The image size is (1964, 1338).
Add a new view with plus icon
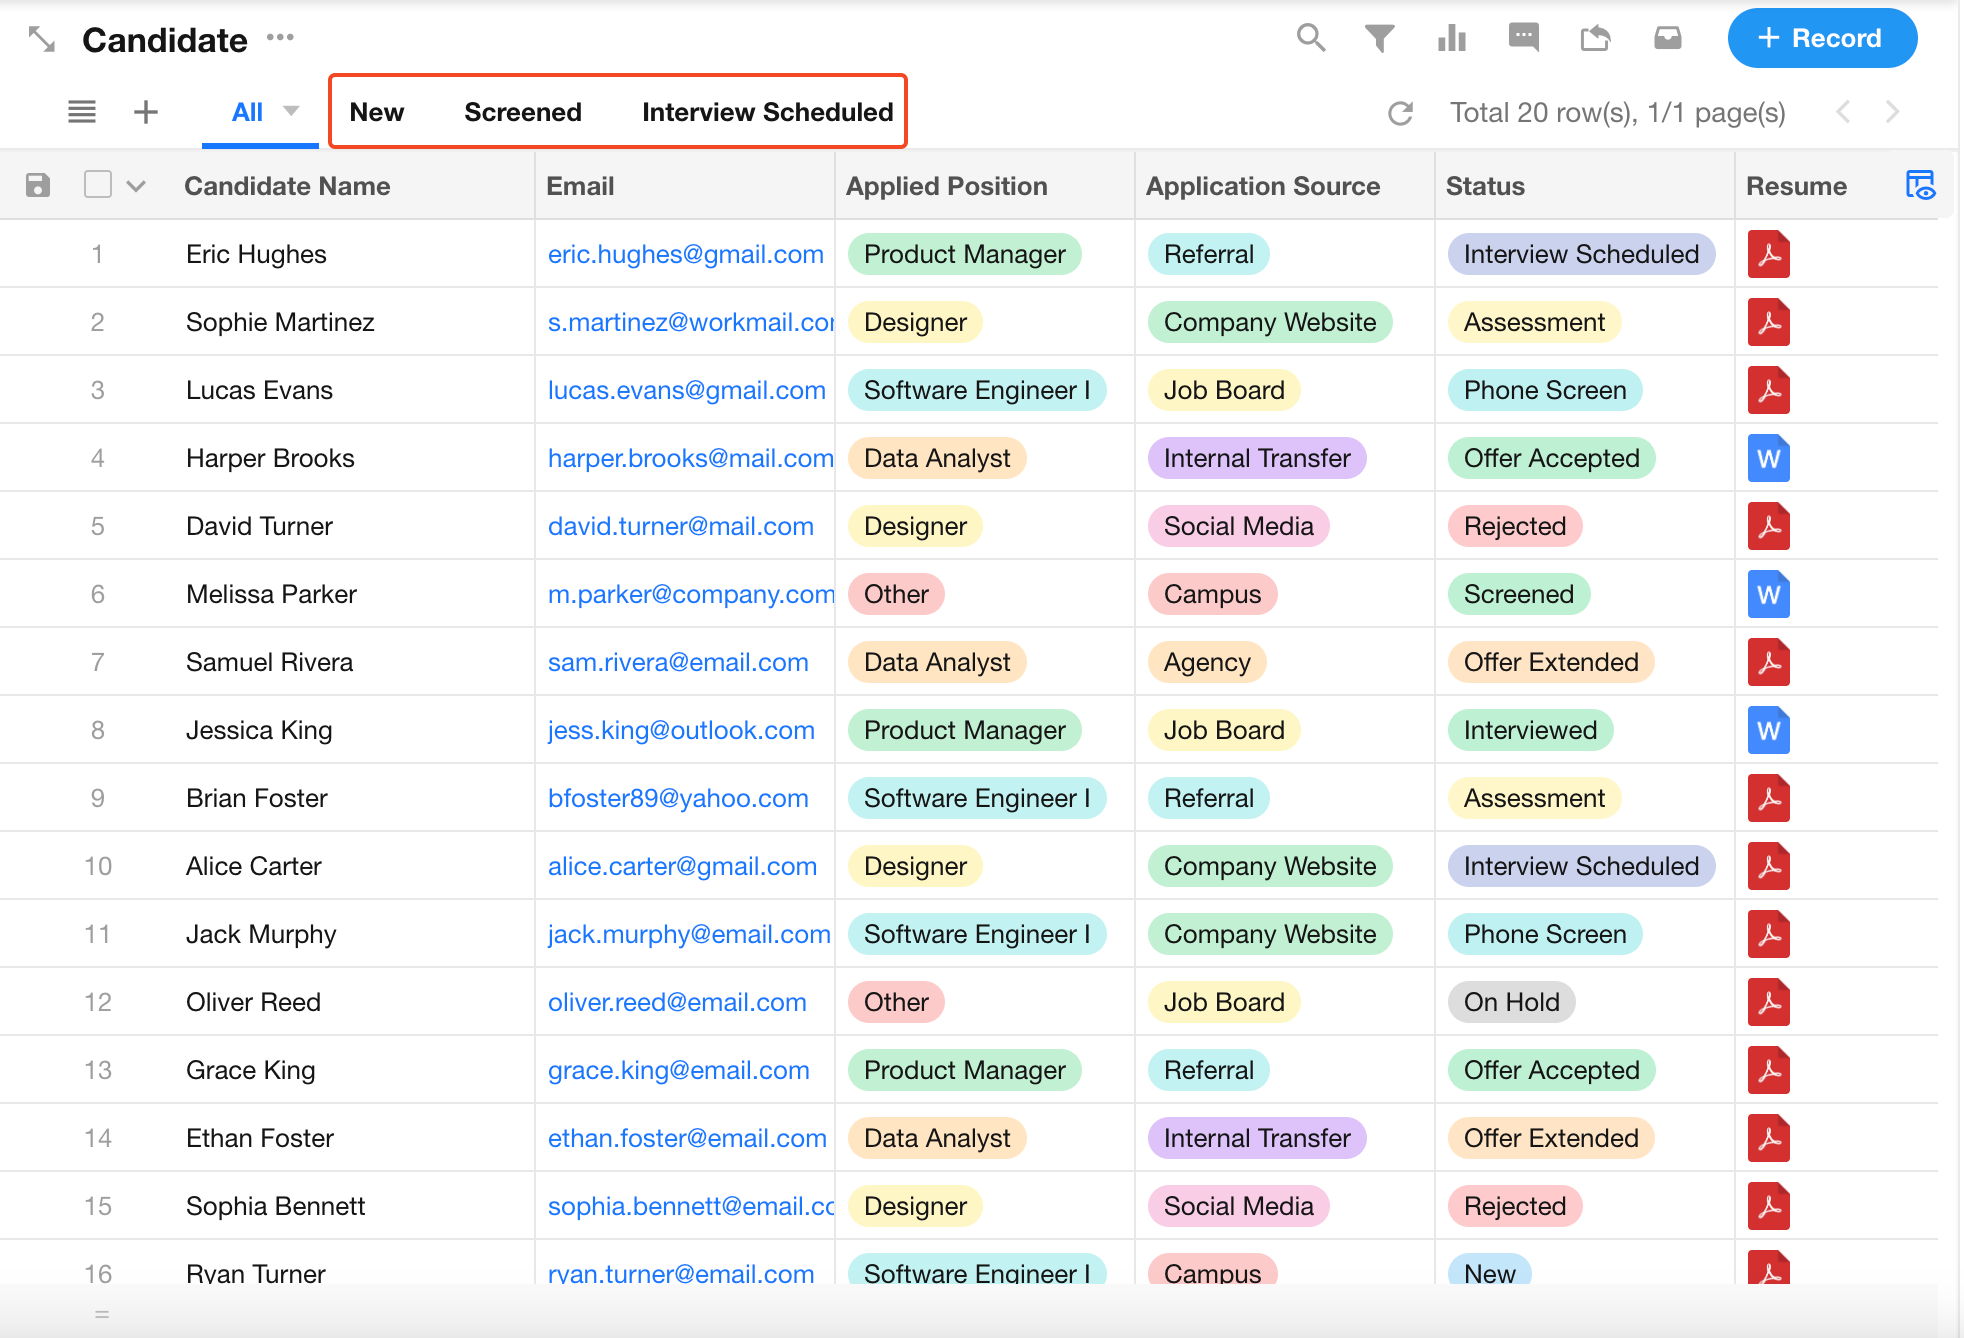click(x=146, y=112)
